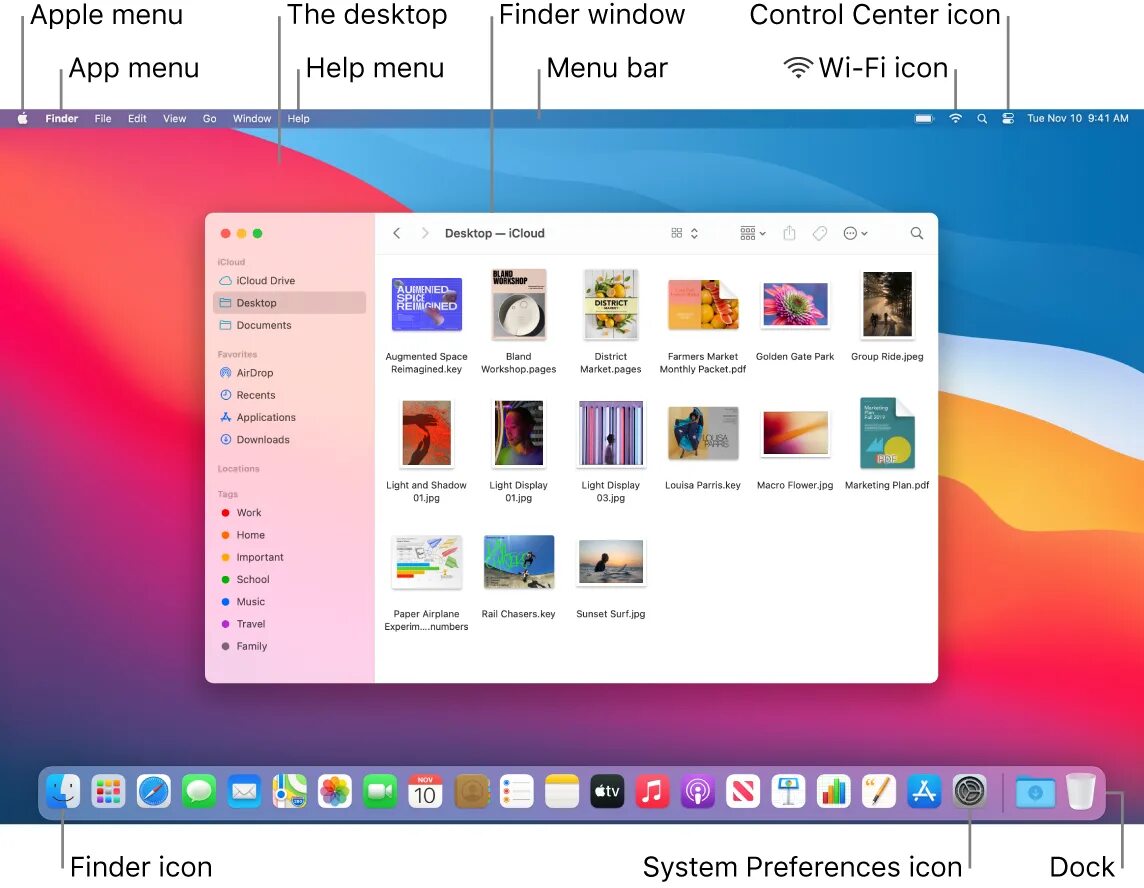Select Documents in Finder sidebar
The height and width of the screenshot is (888, 1144).
[290, 325]
